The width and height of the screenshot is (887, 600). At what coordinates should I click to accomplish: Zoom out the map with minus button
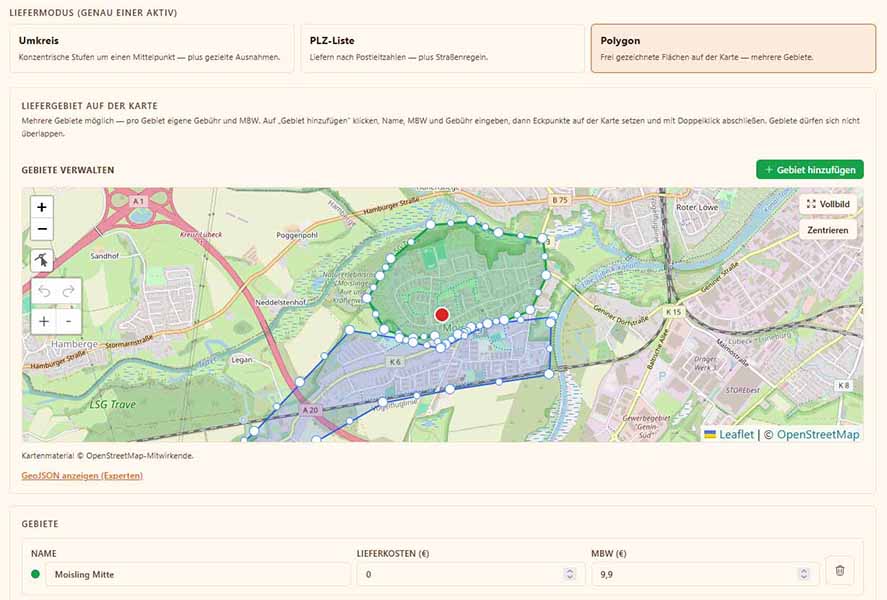click(x=42, y=229)
